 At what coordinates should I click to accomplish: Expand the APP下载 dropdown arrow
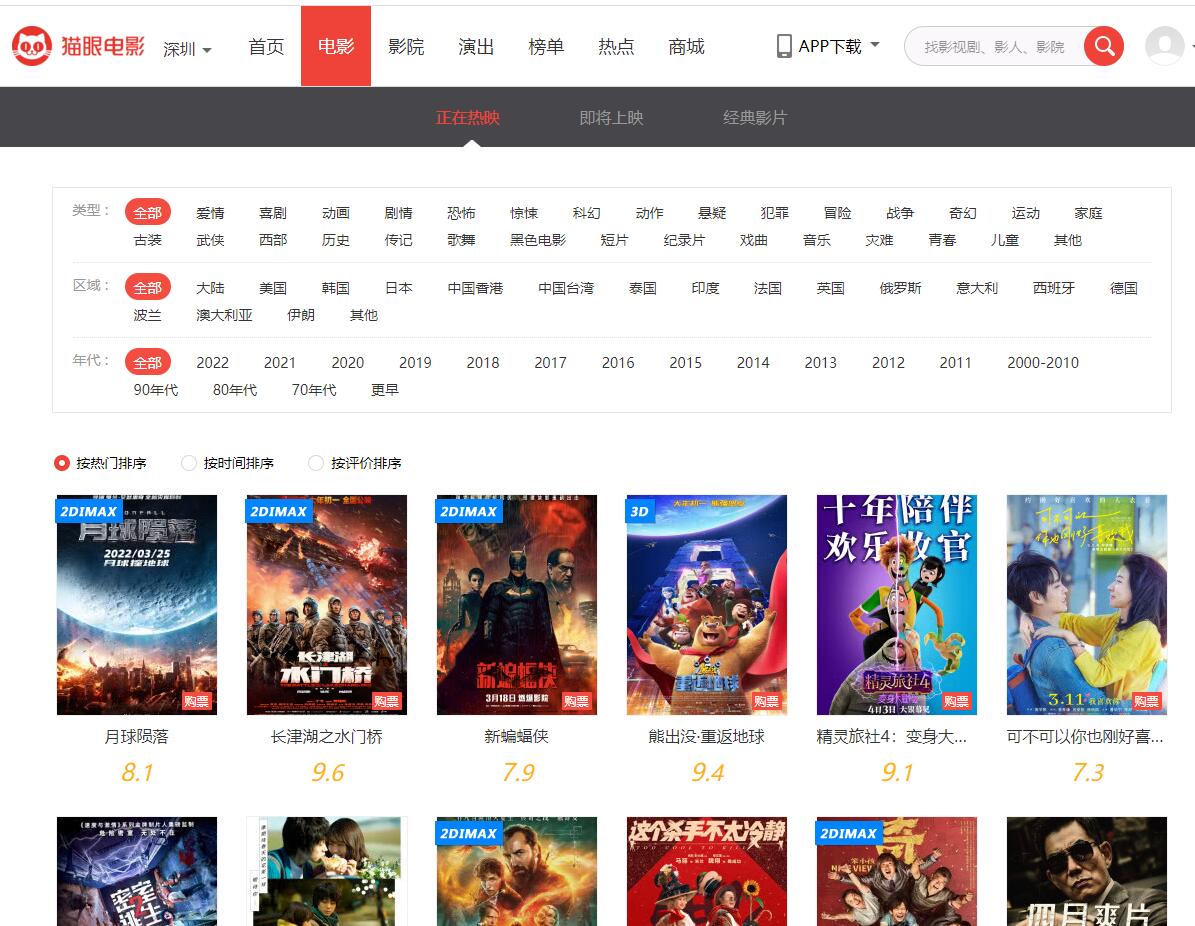point(875,45)
